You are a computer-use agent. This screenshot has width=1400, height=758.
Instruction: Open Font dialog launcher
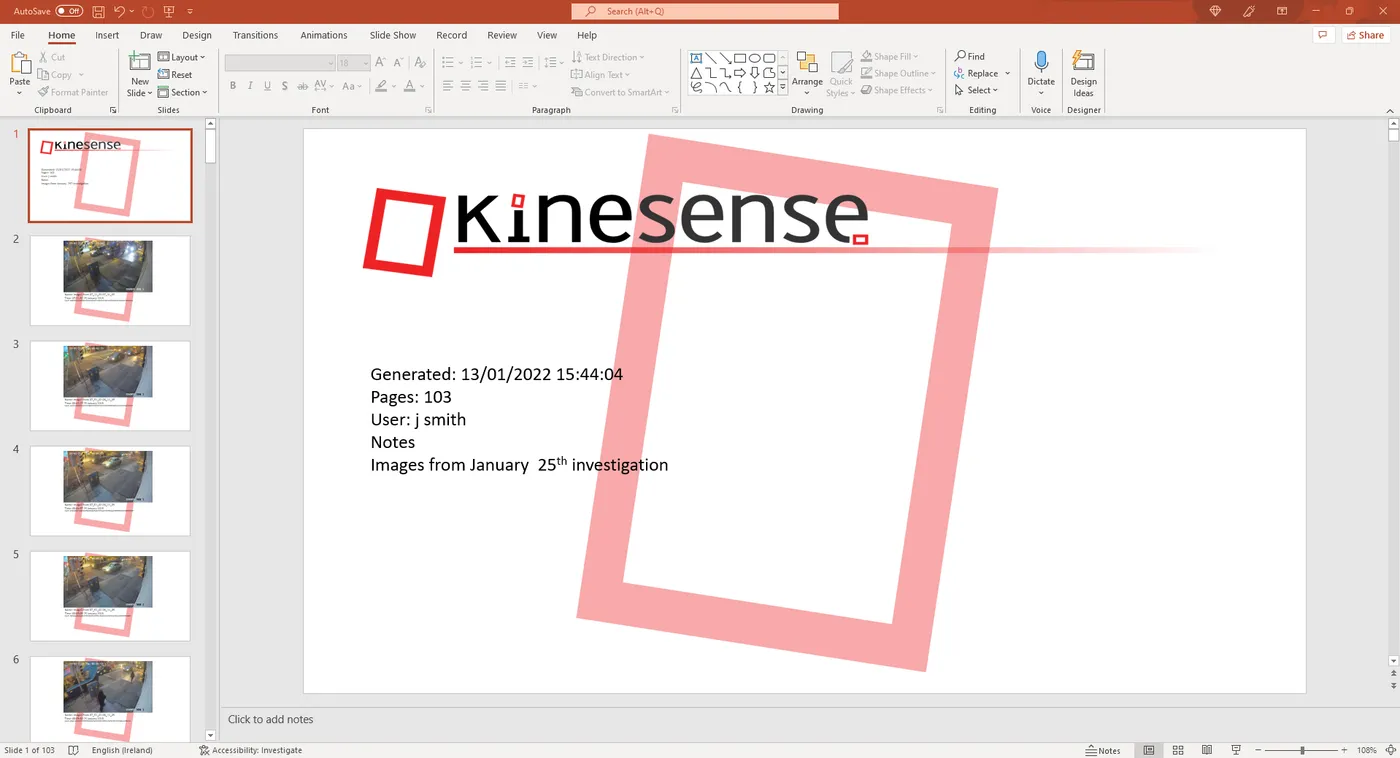pyautogui.click(x=428, y=110)
